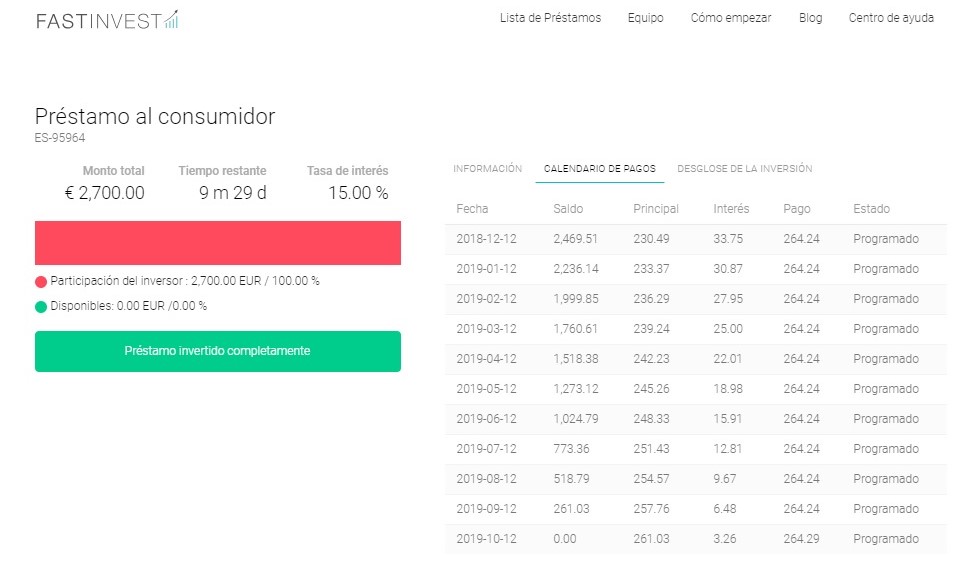Click the green Disponibles indicator dot
Viewport: 957px width, 573px height.
pos(41,306)
